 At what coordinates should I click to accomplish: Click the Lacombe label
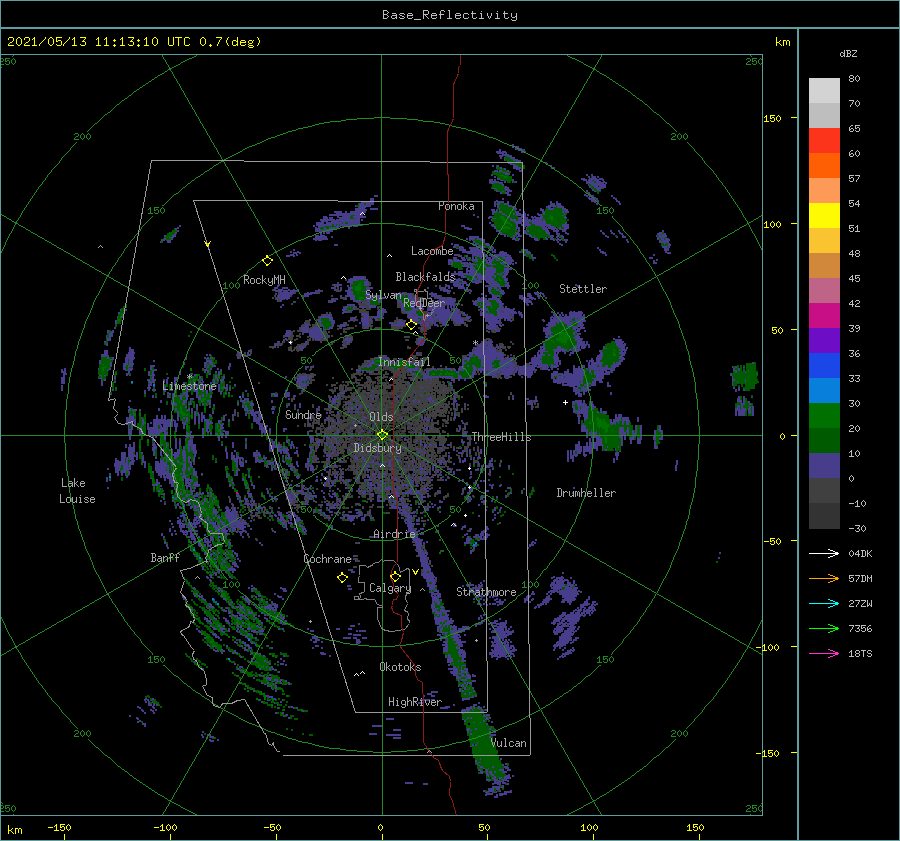432,251
